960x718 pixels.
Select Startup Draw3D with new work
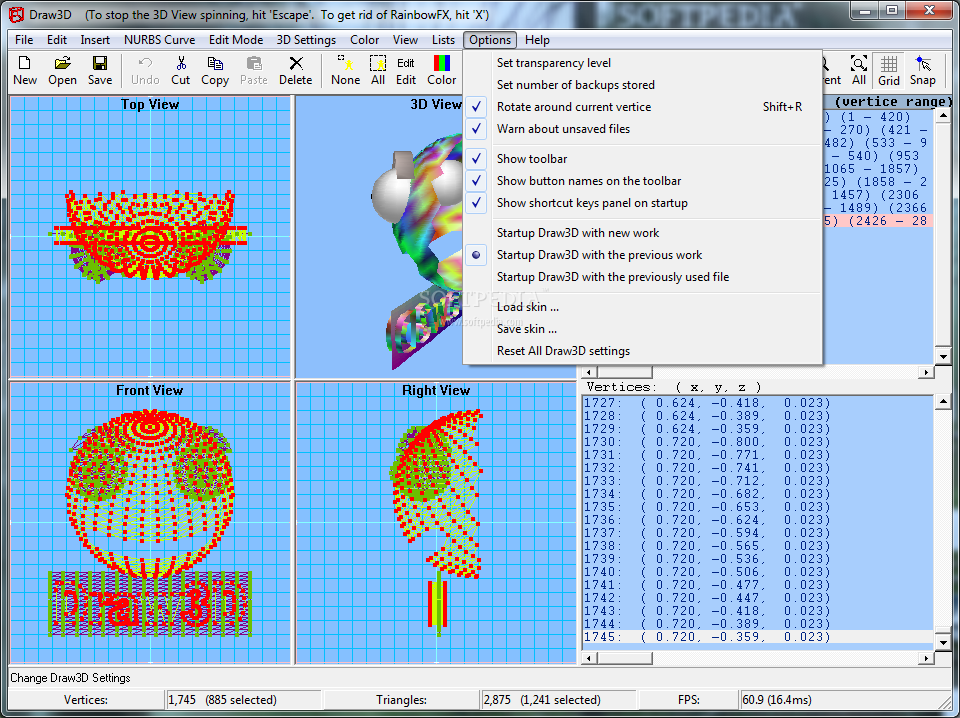(643, 233)
